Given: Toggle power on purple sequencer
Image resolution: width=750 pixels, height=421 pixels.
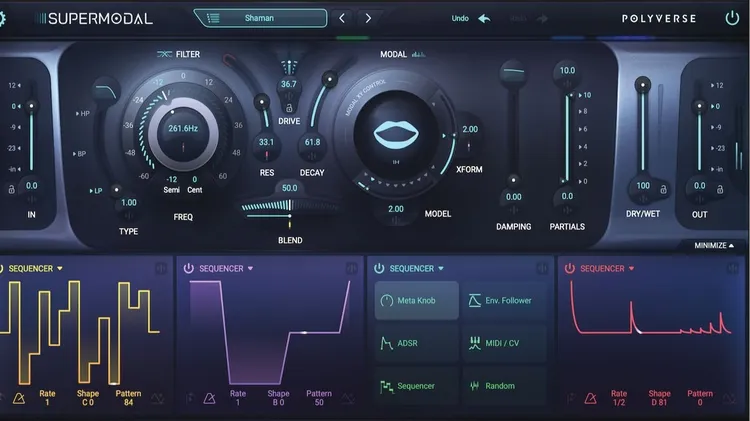Looking at the screenshot, I should point(188,268).
